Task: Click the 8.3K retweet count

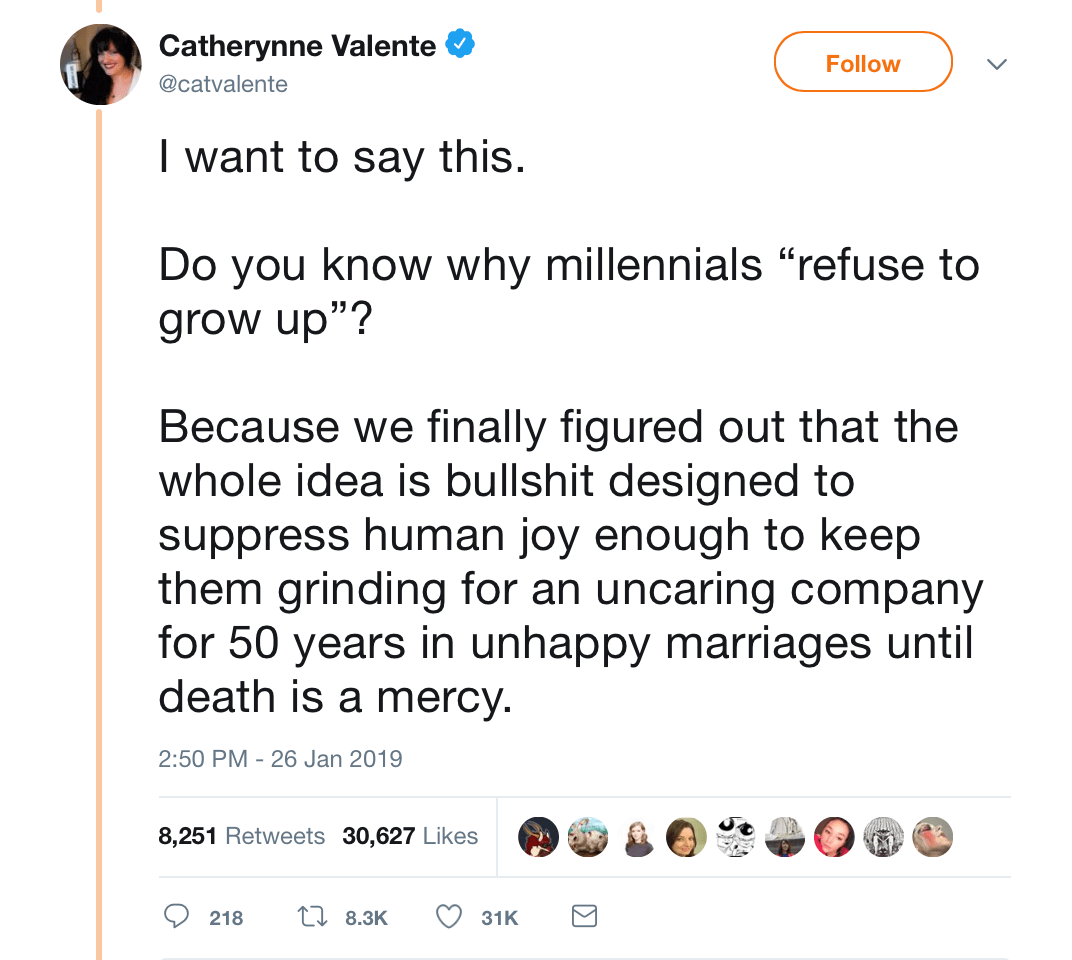Action: tap(366, 917)
